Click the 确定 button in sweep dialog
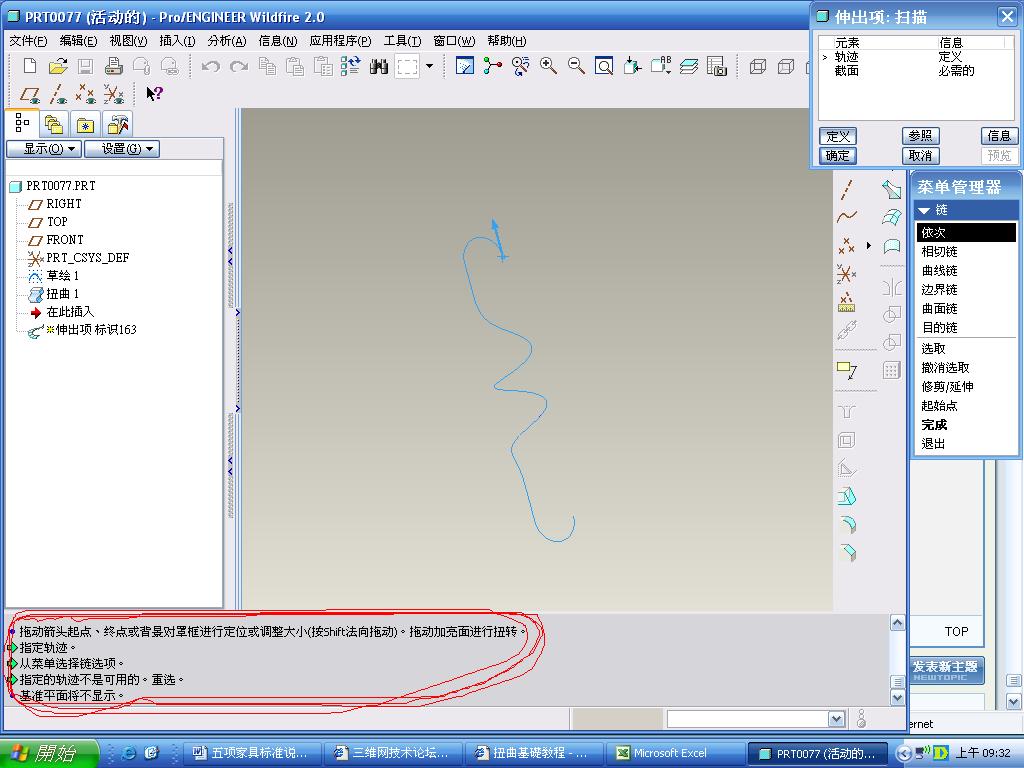The height and width of the screenshot is (768, 1024). [838, 155]
